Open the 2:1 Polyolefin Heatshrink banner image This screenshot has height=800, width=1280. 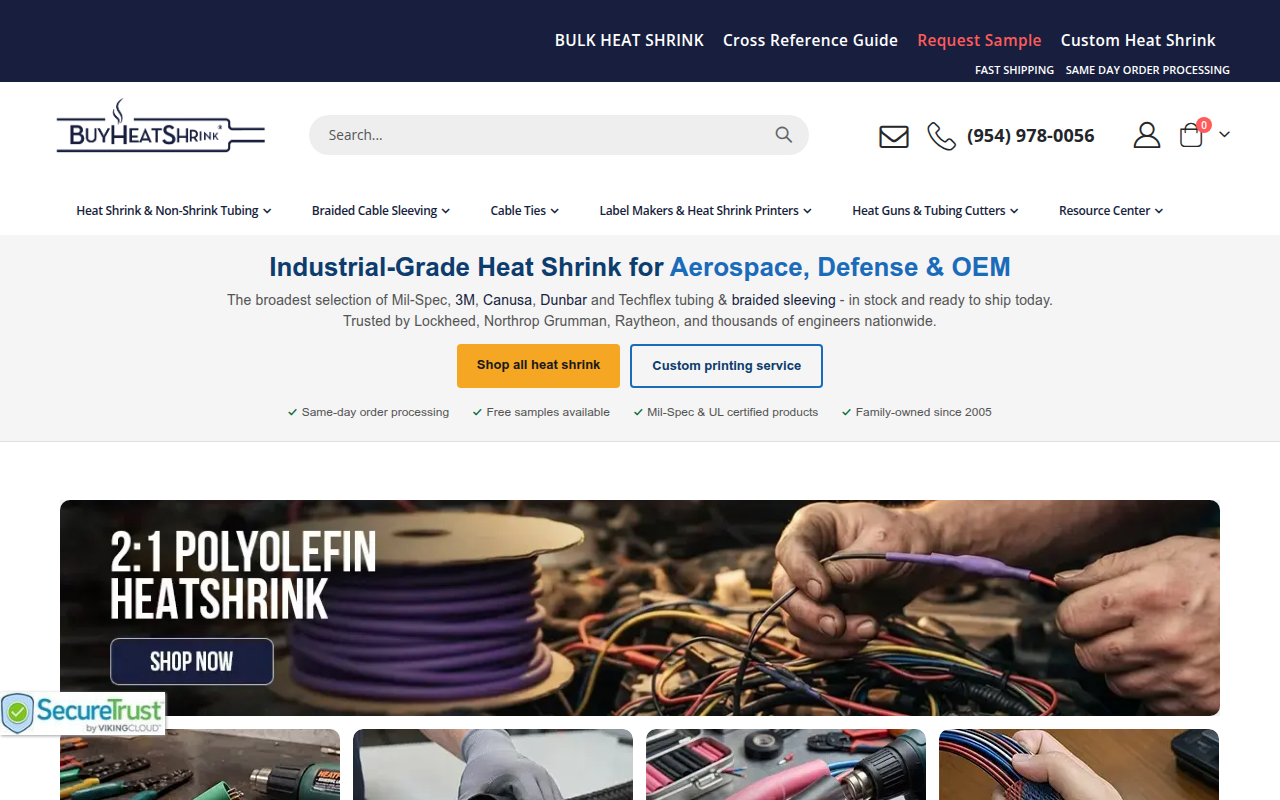pyautogui.click(x=640, y=608)
